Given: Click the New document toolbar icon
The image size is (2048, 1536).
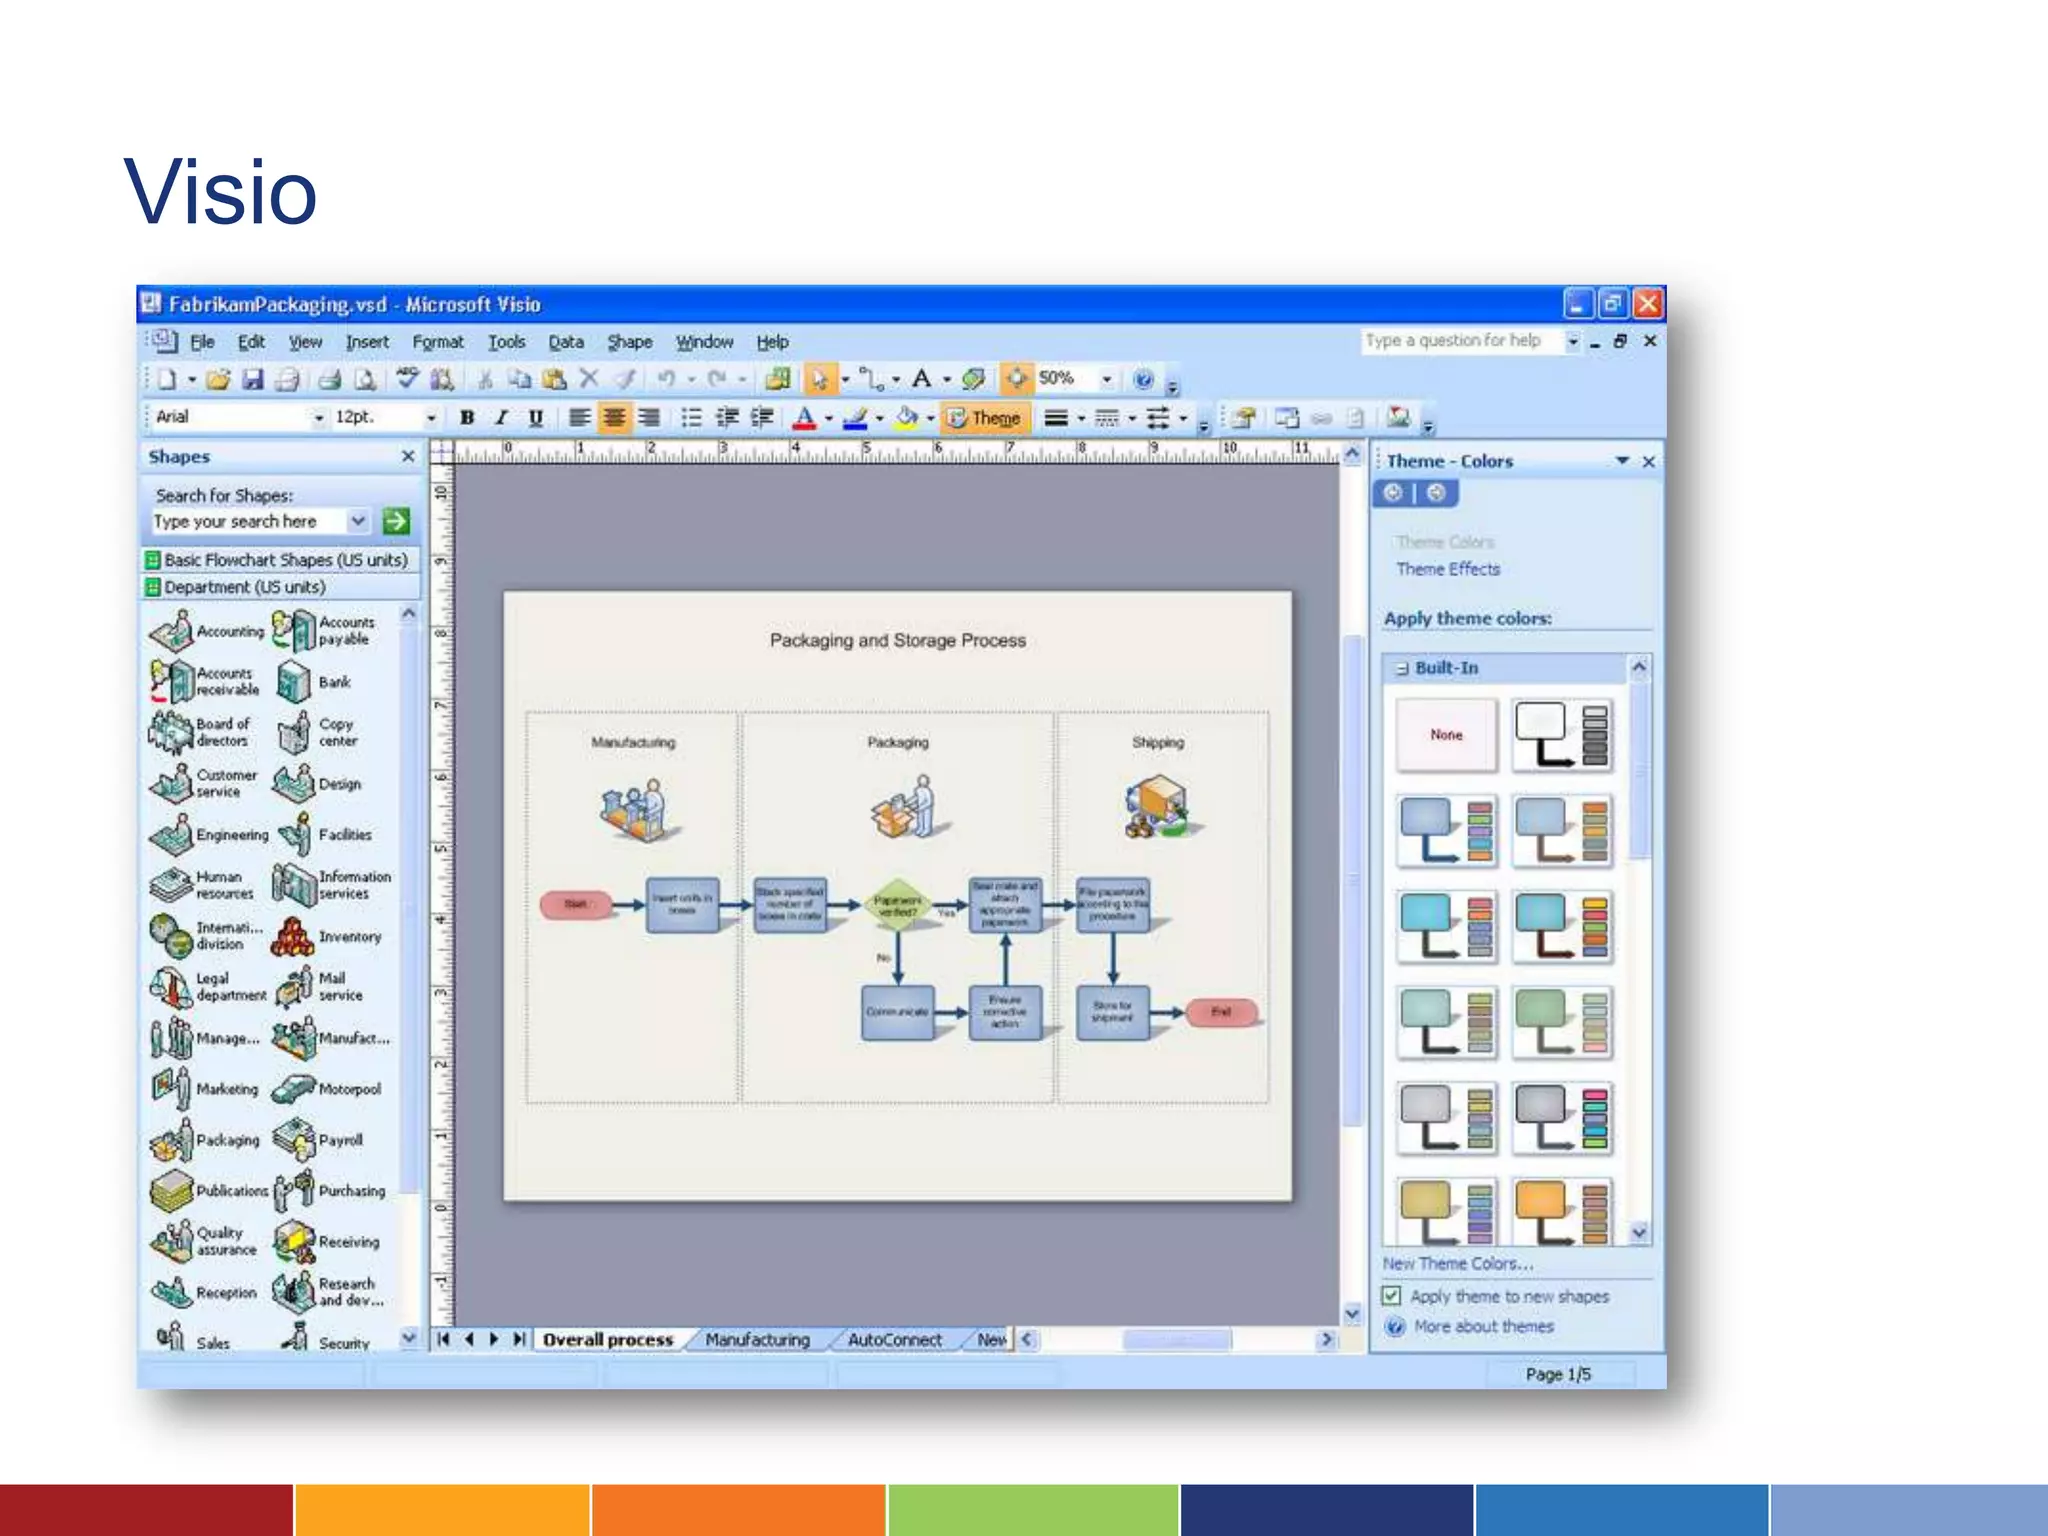Looking at the screenshot, I should (167, 379).
